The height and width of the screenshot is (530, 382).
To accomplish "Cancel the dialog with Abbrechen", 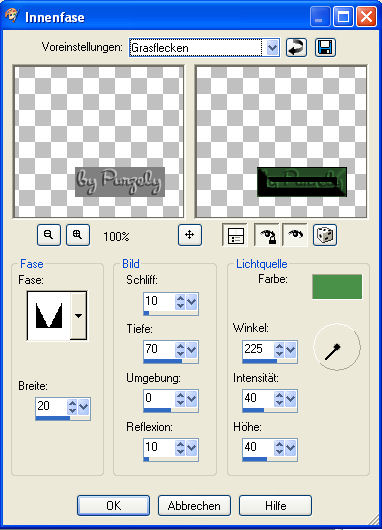I will 194,506.
